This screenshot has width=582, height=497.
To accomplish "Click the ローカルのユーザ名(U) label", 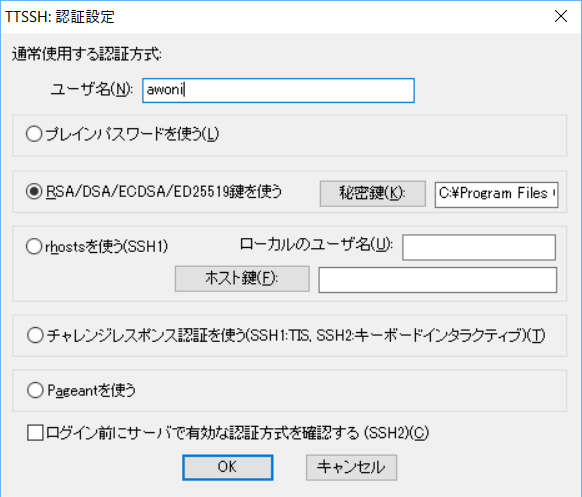I will 316,245.
